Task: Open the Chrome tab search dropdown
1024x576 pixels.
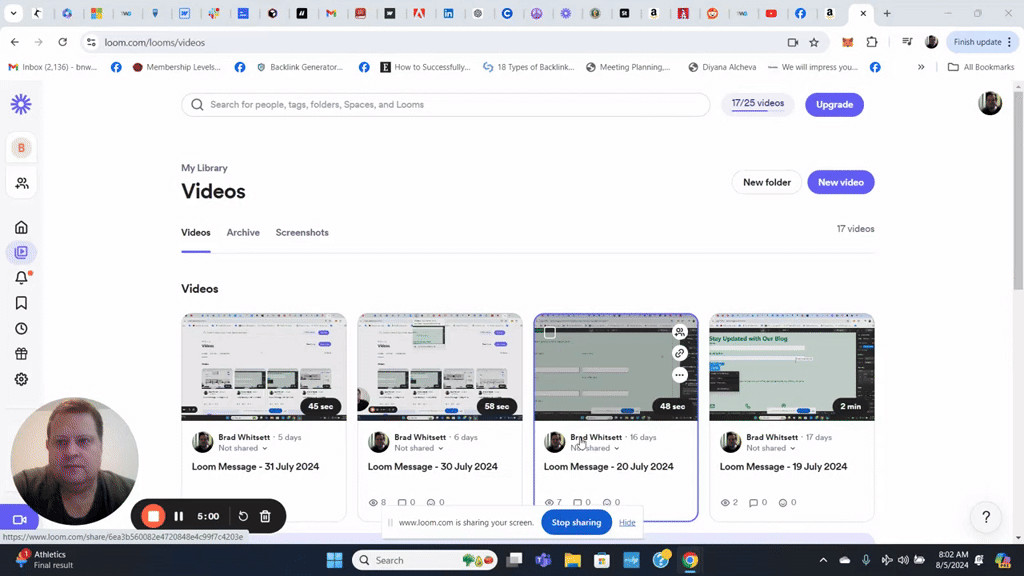Action: coord(13,13)
